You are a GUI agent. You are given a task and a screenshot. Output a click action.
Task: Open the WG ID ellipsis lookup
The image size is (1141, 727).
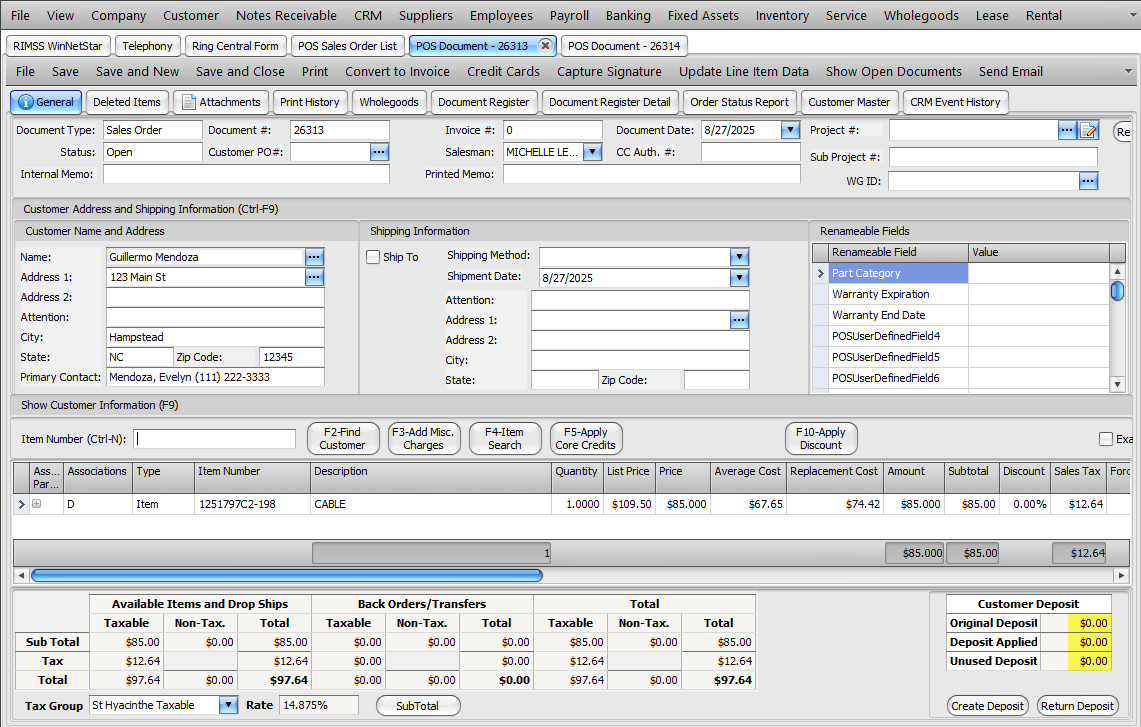[x=1088, y=180]
